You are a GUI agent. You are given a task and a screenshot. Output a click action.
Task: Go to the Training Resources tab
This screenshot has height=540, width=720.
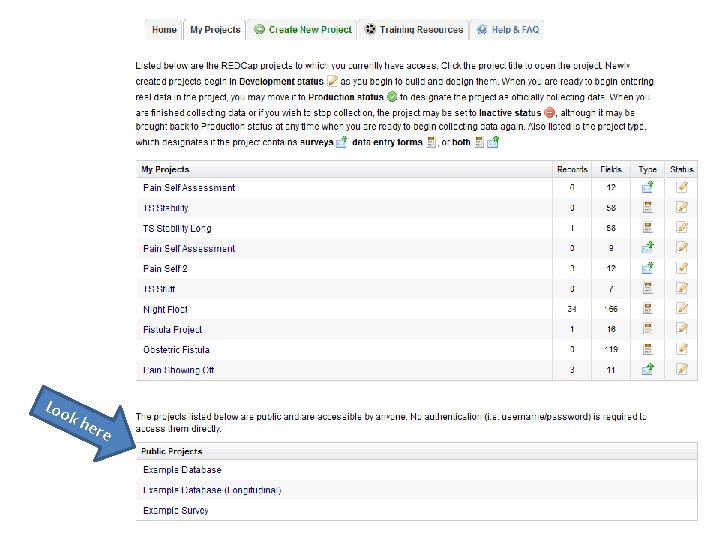pyautogui.click(x=413, y=30)
